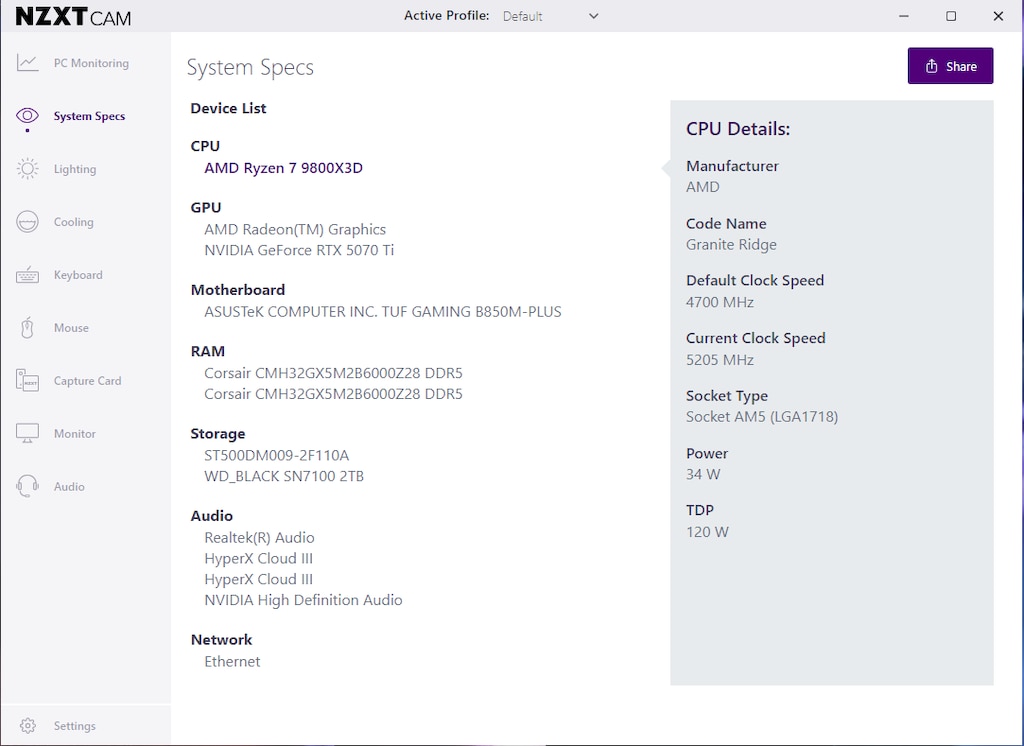The width and height of the screenshot is (1024, 746).
Task: Click the NZXT CAM logo
Action: tap(73, 16)
